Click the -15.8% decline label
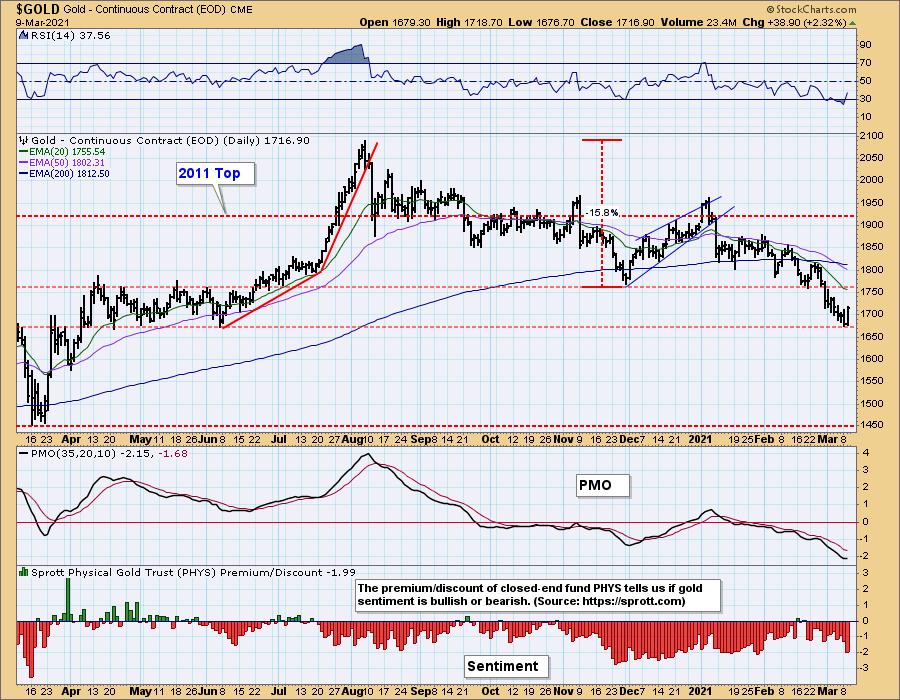This screenshot has width=900, height=700. (x=602, y=213)
